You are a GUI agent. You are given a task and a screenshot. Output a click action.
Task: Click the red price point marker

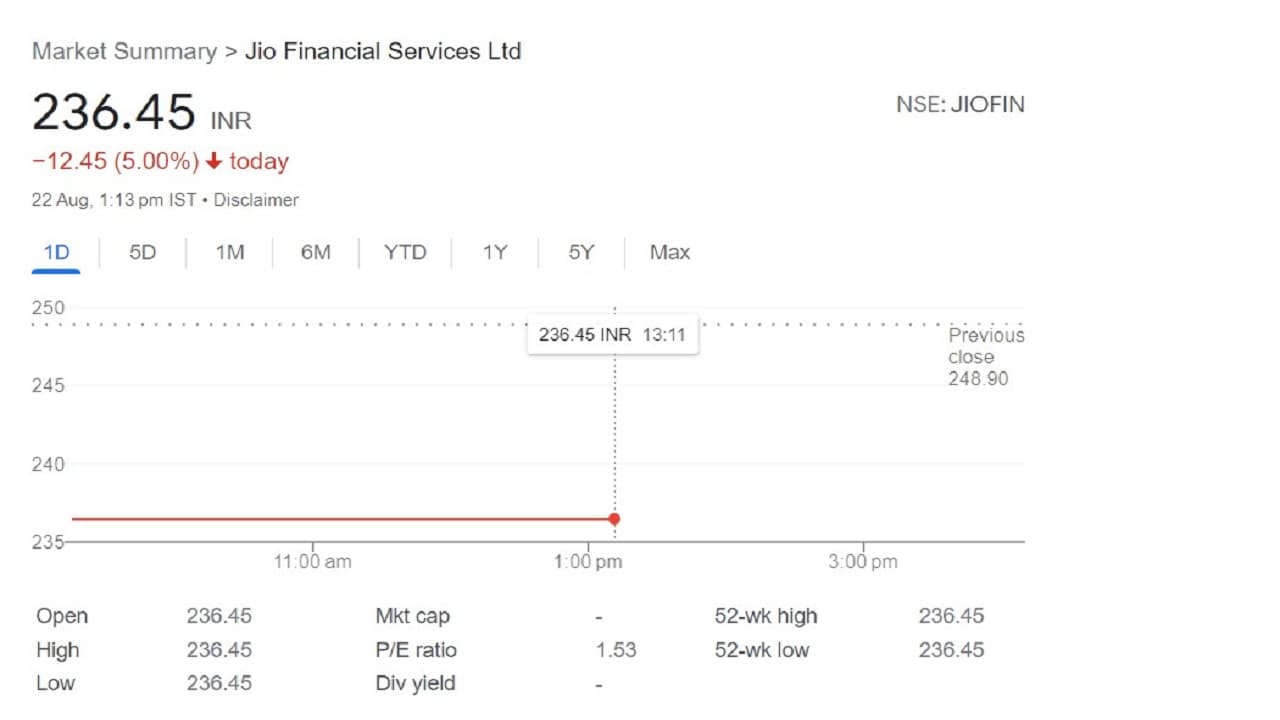pyautogui.click(x=614, y=519)
